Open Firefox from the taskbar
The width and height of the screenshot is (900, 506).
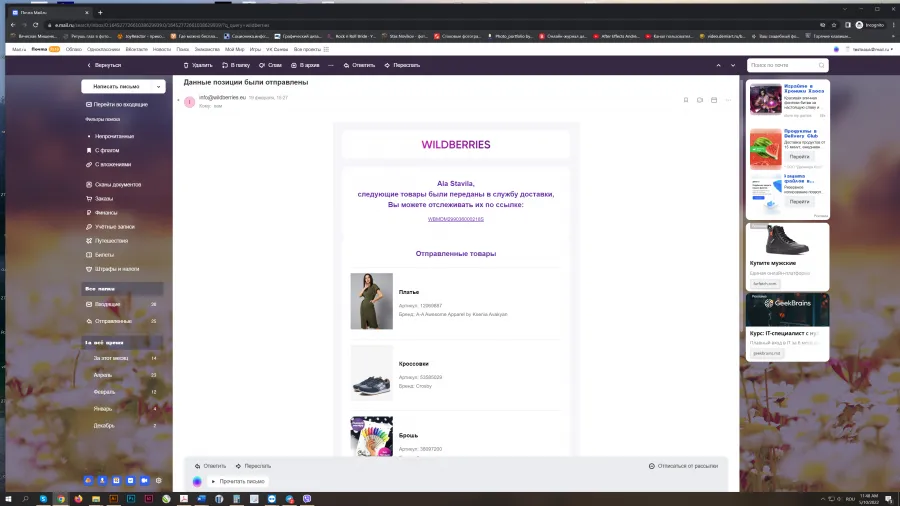(79, 499)
